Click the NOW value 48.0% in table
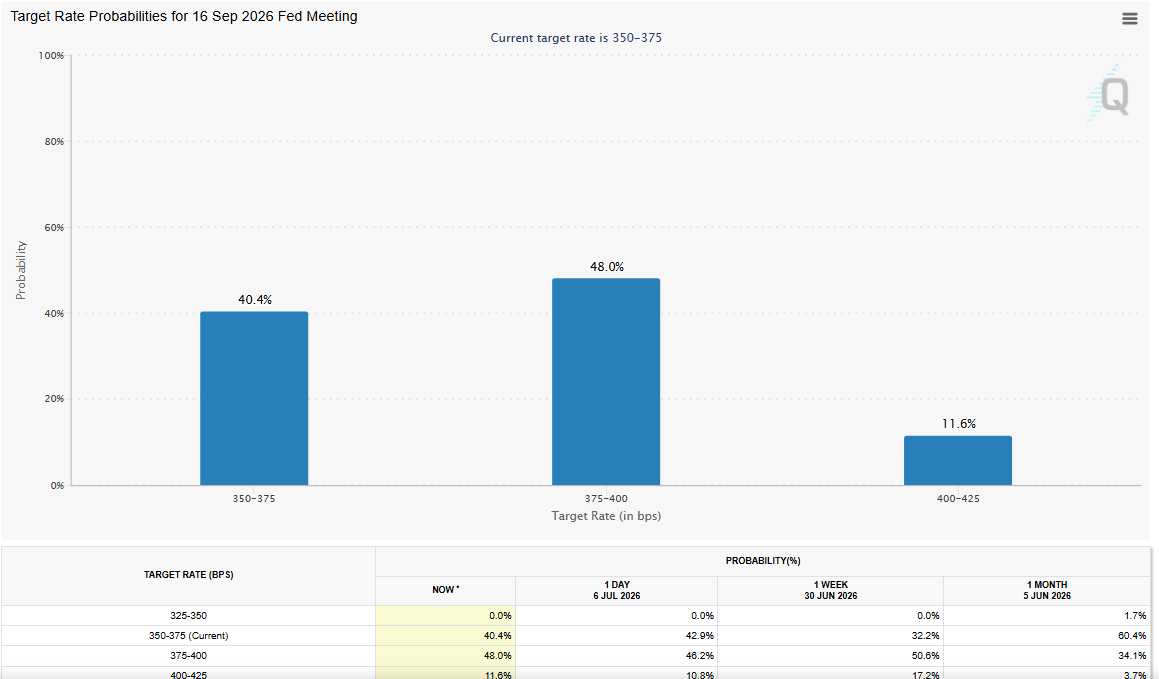The width and height of the screenshot is (1159, 679). click(x=497, y=655)
